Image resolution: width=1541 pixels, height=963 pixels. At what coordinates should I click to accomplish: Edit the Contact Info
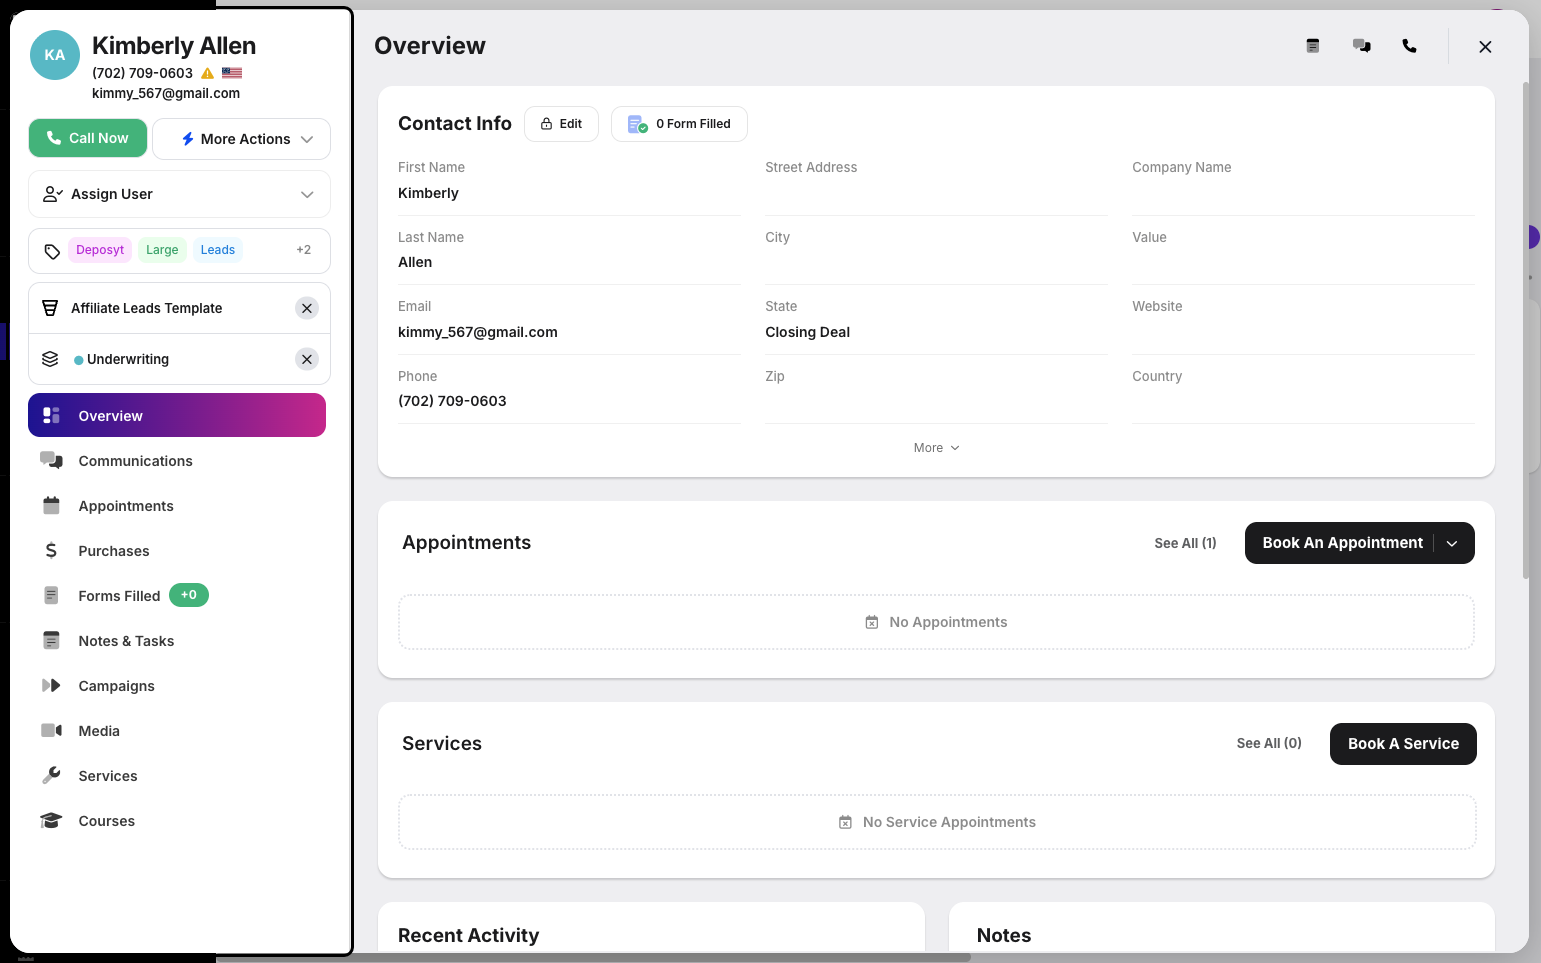(561, 124)
